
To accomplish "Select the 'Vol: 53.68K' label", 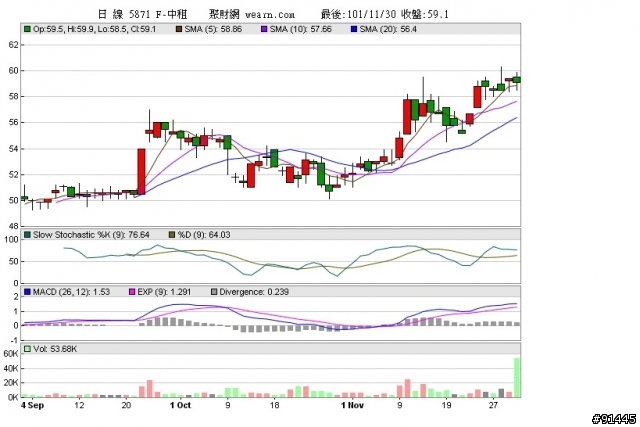I will (55, 349).
